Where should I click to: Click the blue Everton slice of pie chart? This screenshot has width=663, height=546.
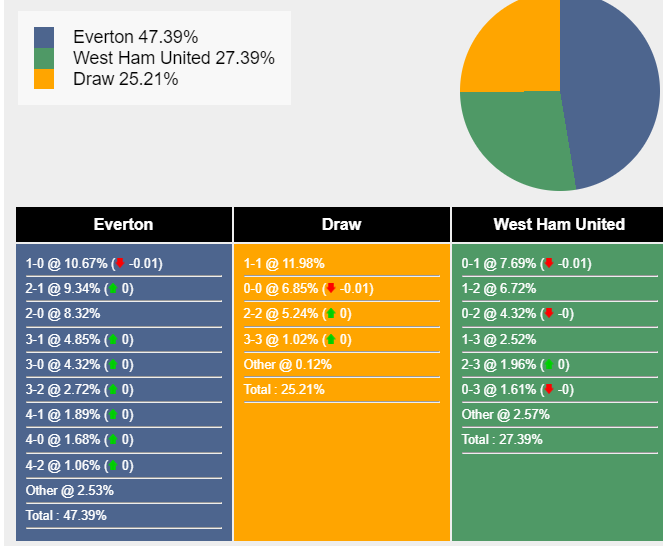pyautogui.click(x=610, y=90)
